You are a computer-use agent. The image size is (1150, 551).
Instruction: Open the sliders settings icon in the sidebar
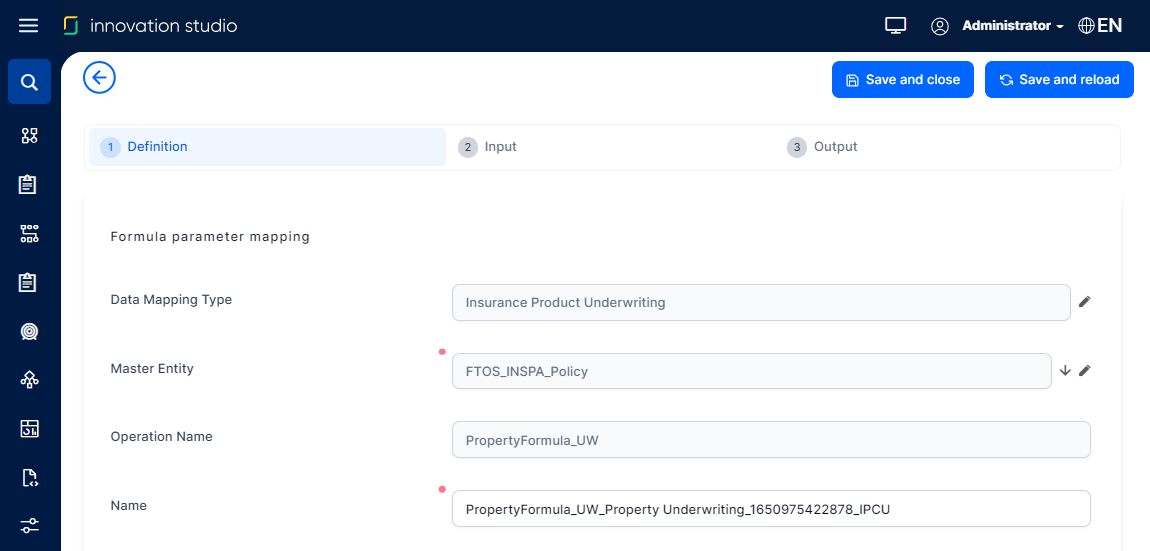pos(29,526)
